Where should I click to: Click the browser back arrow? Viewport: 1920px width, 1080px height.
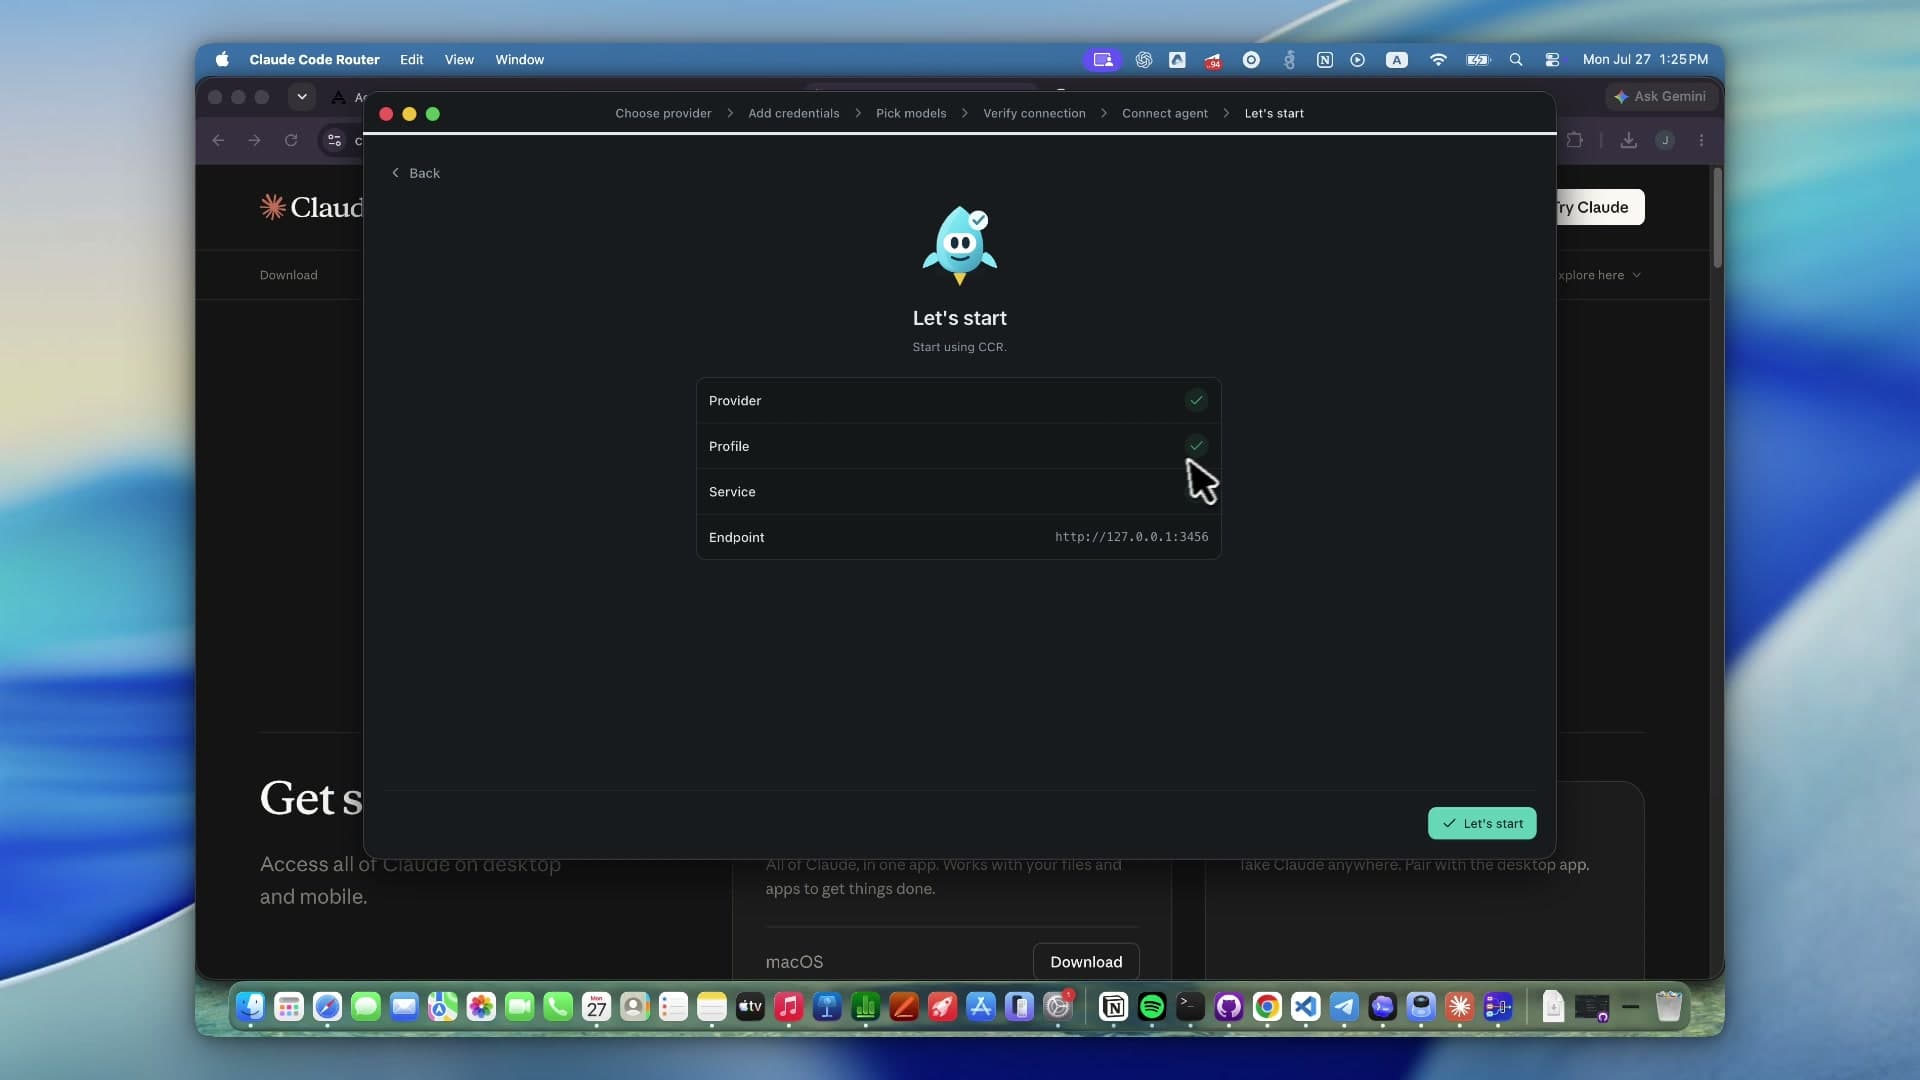coord(218,140)
